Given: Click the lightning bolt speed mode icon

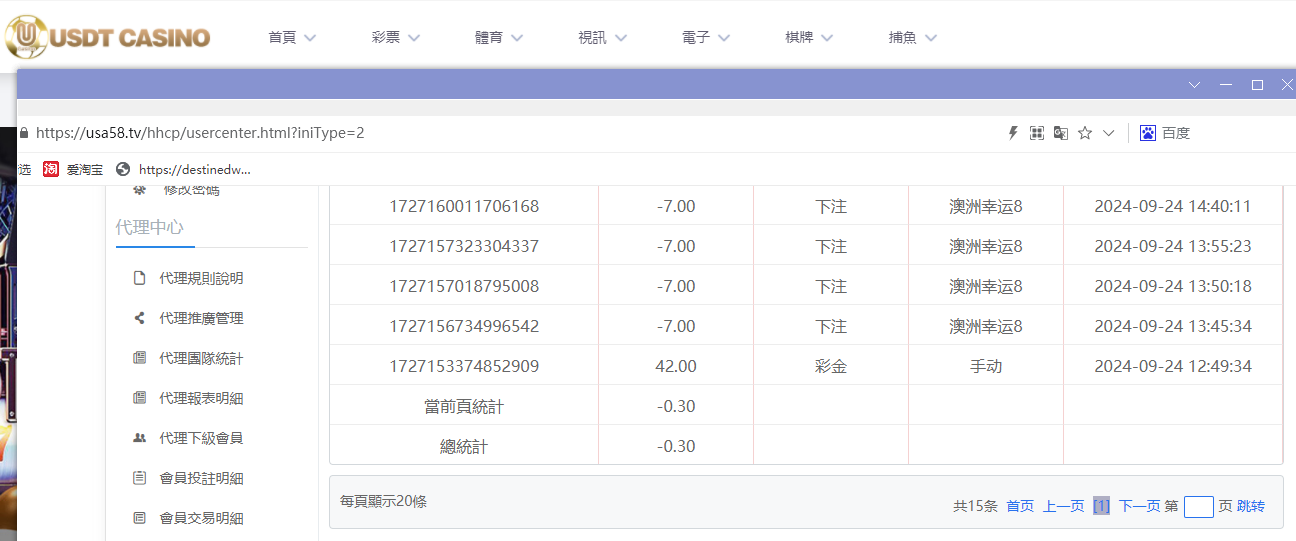Looking at the screenshot, I should click(1012, 133).
